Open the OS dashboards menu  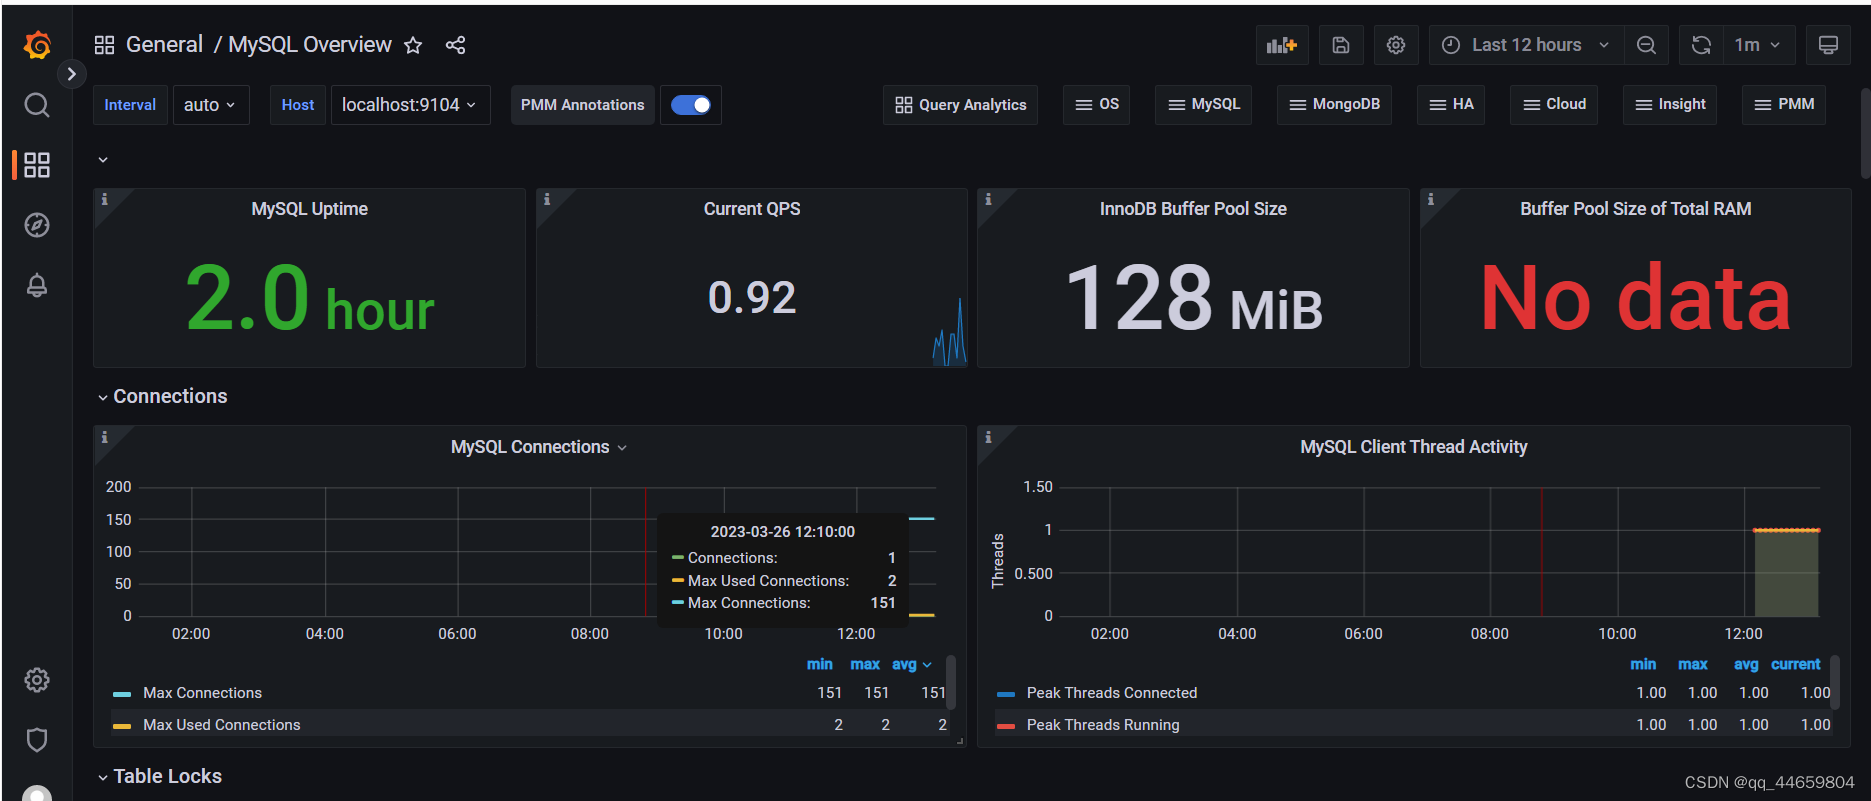[x=1097, y=105]
